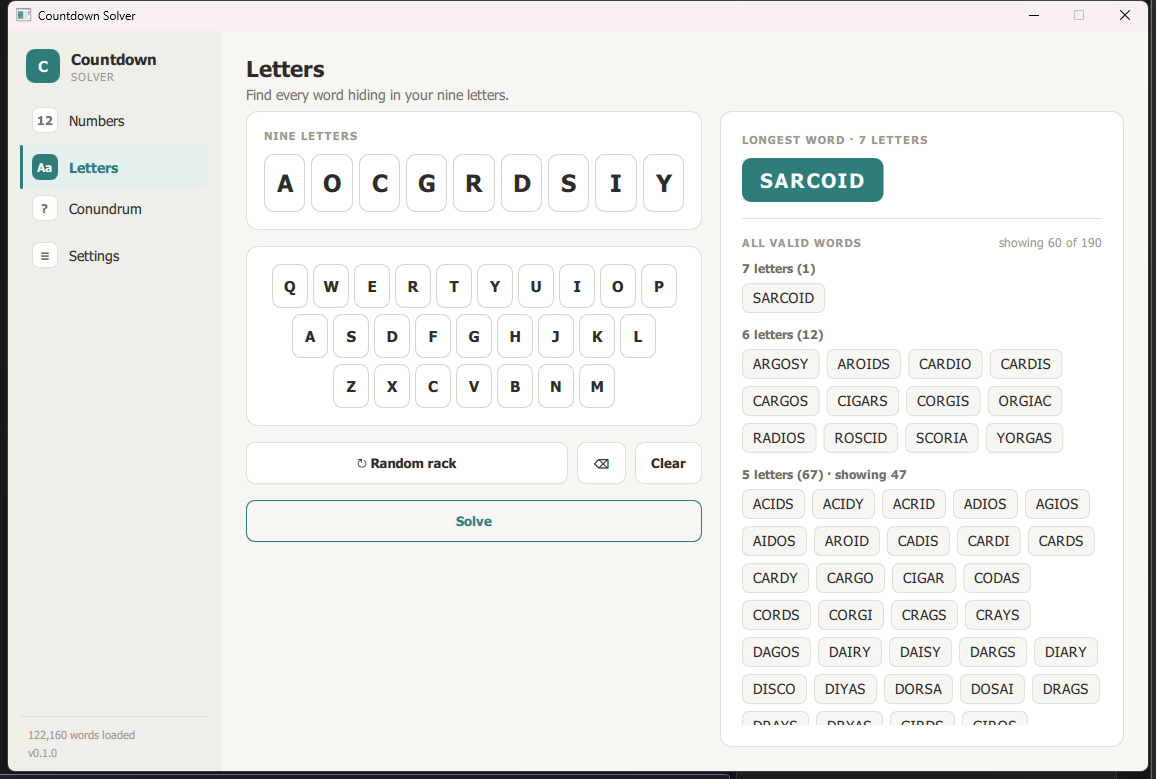The width and height of the screenshot is (1156, 779).
Task: Select the CIGARS word chip
Action: [x=863, y=401]
